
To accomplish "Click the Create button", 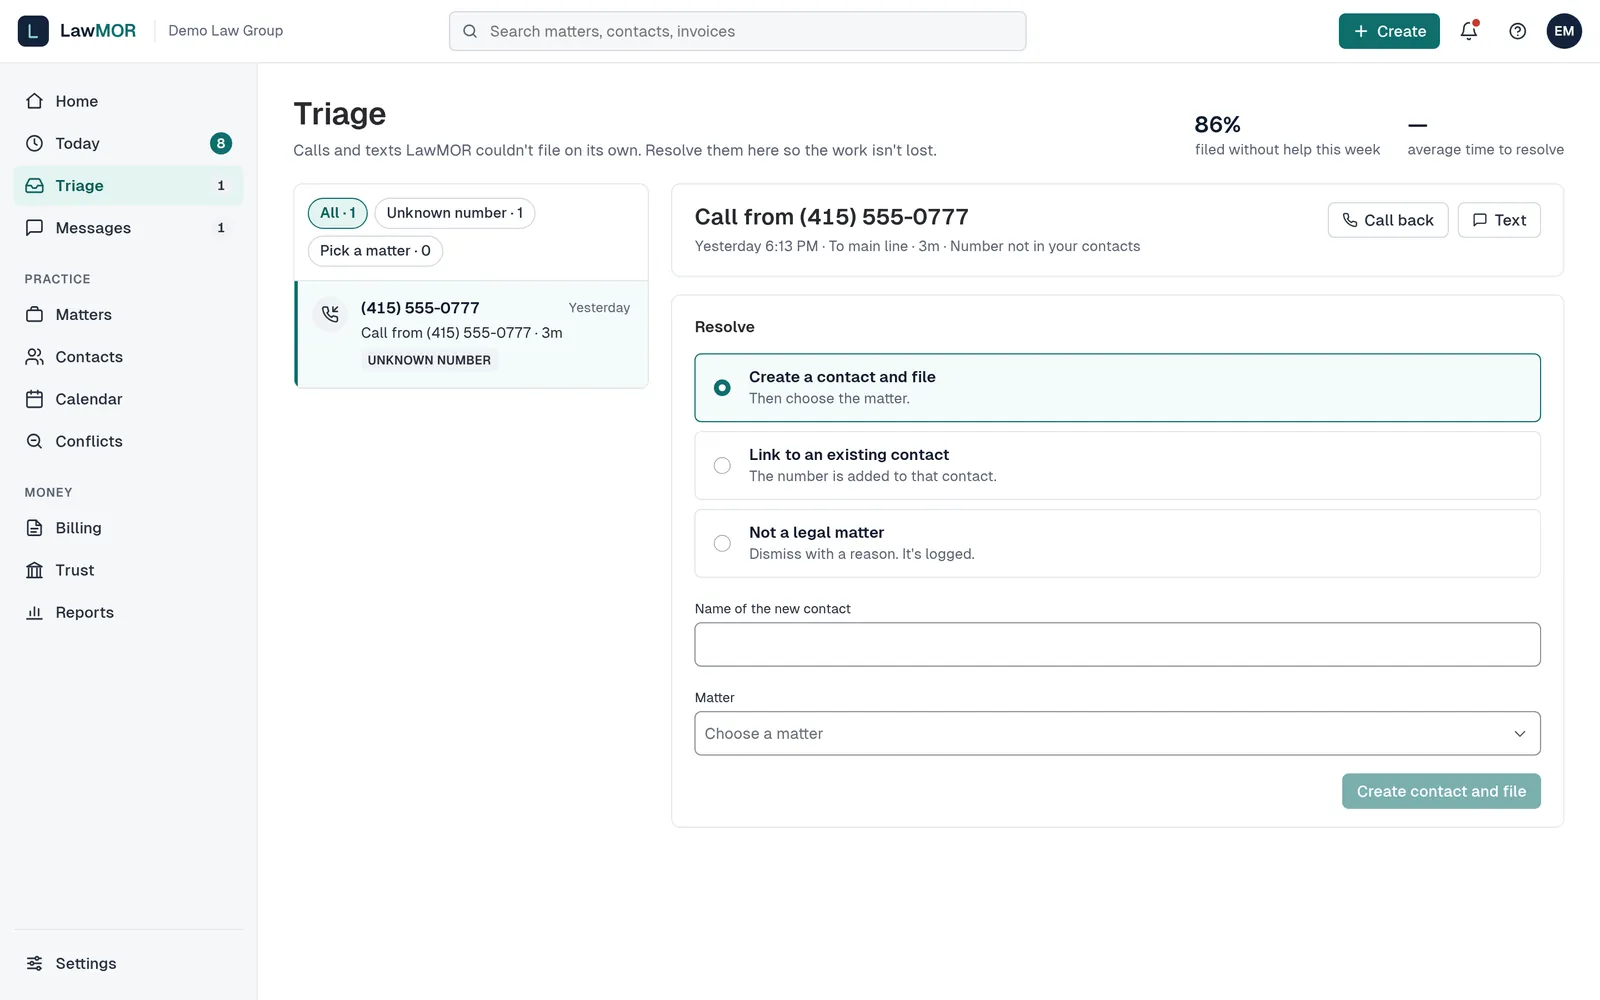I will pyautogui.click(x=1389, y=31).
